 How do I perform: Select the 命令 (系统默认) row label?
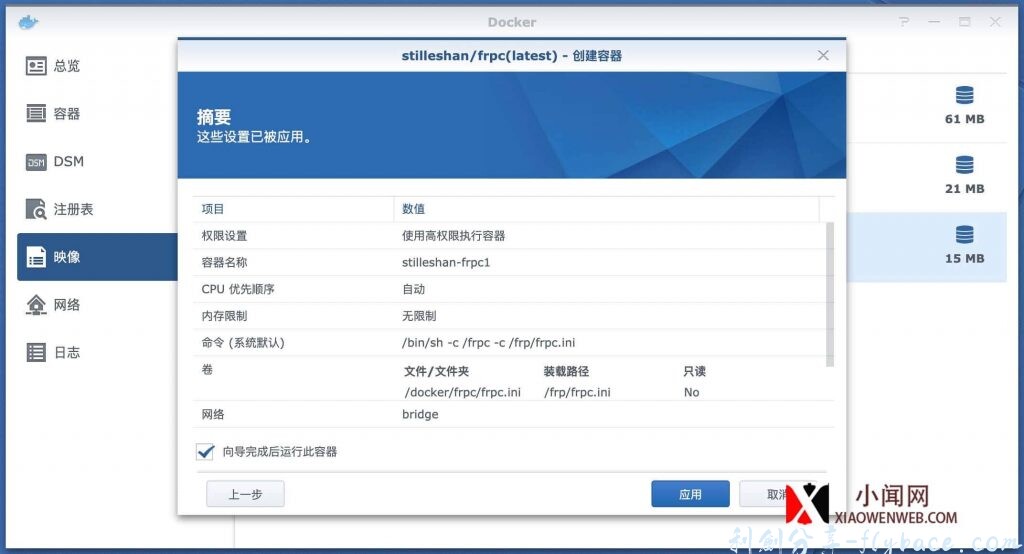[243, 343]
